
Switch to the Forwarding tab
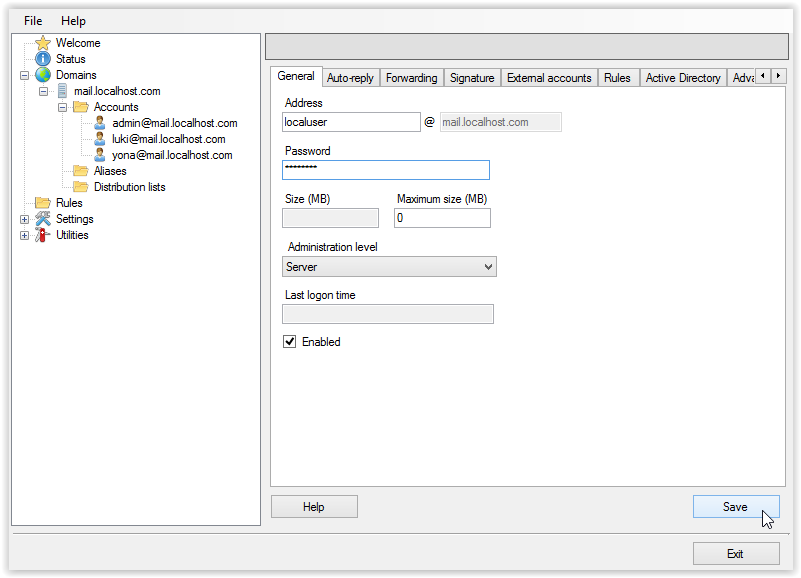[412, 78]
